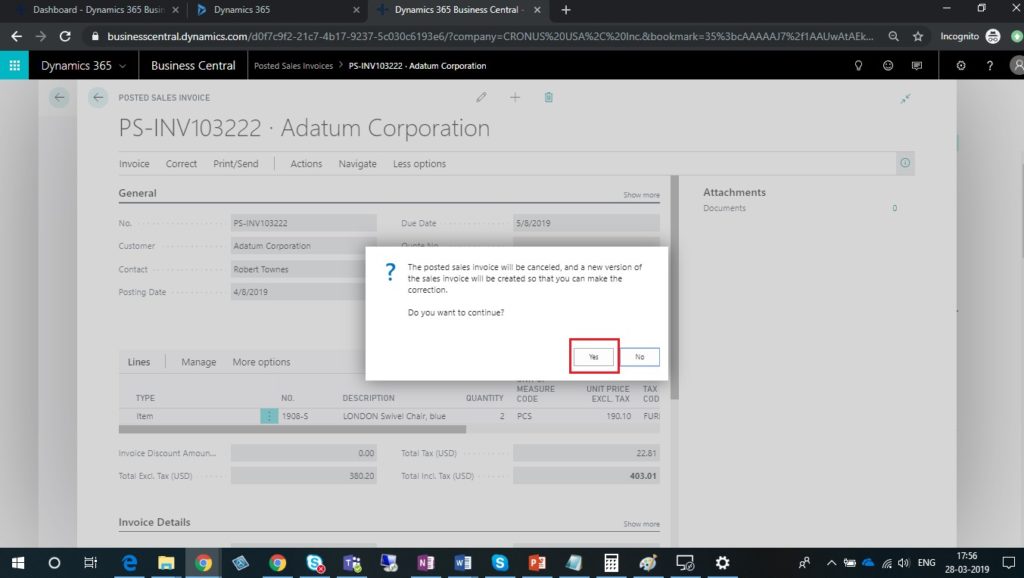Screen dimensions: 1024x578
Task: Click the collapse page arrows icon
Action: pyautogui.click(x=905, y=99)
